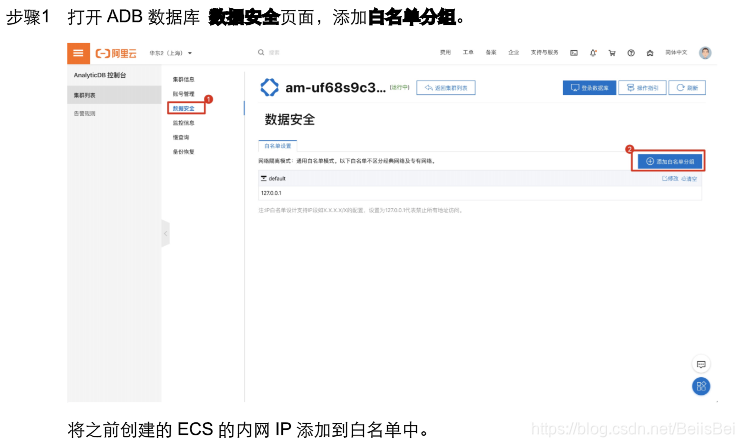Screen dimensions: 744x447
Task: Click the home icon in header
Action: pyautogui.click(x=650, y=53)
